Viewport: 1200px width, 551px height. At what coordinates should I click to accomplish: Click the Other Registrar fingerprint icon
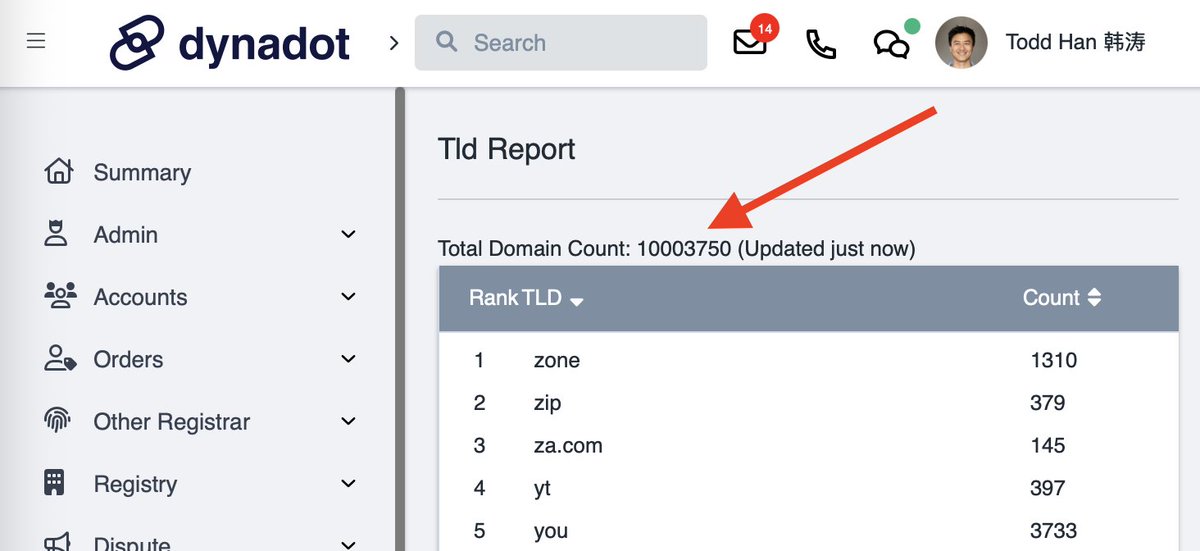57,420
